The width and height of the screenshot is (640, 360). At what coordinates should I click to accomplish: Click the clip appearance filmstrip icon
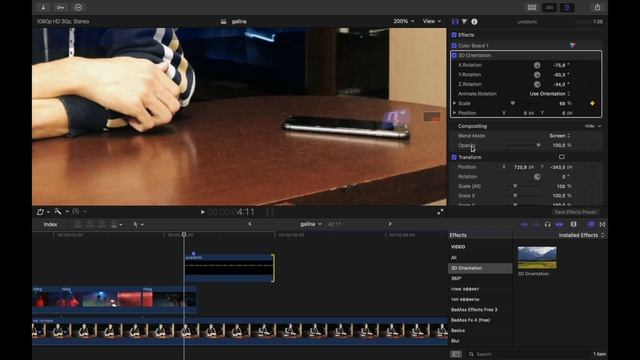tap(573, 224)
